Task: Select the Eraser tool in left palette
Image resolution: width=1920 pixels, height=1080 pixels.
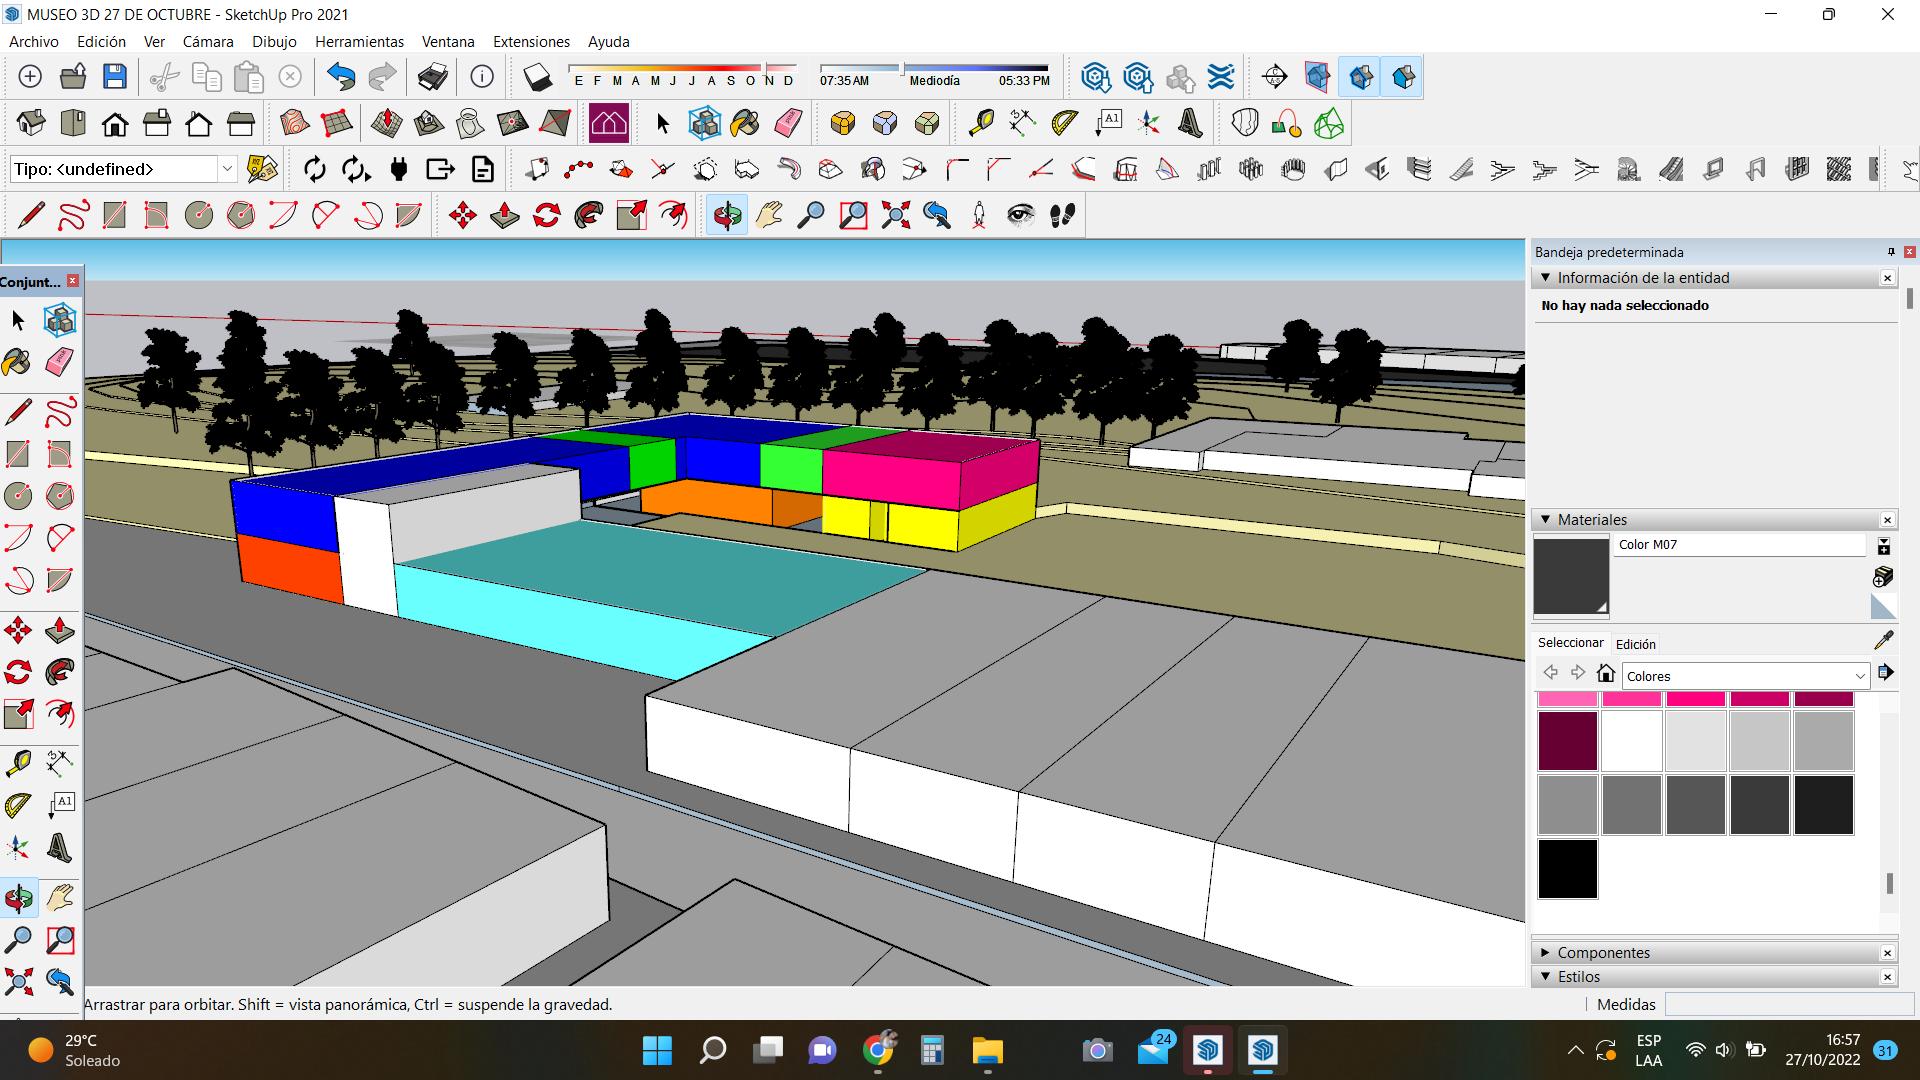Action: 60,362
